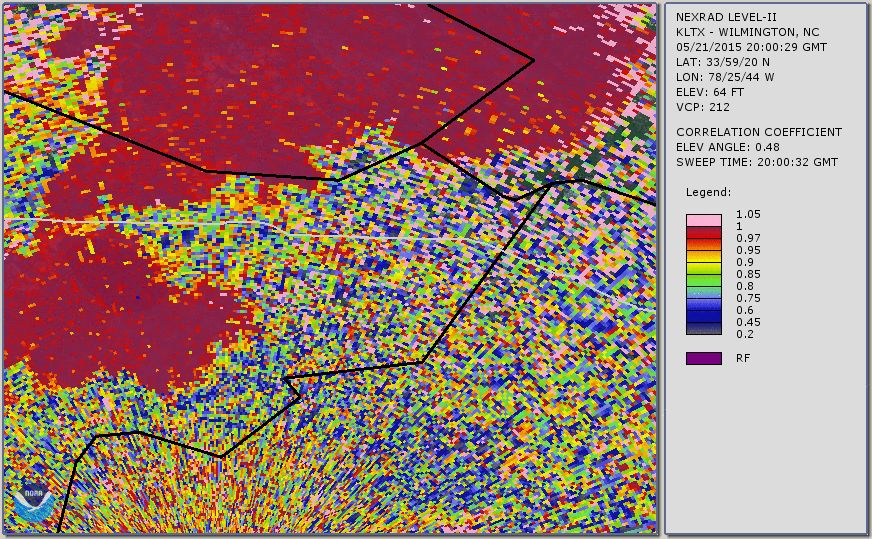
Task: Click the "Legend:" label
Action: (x=708, y=192)
